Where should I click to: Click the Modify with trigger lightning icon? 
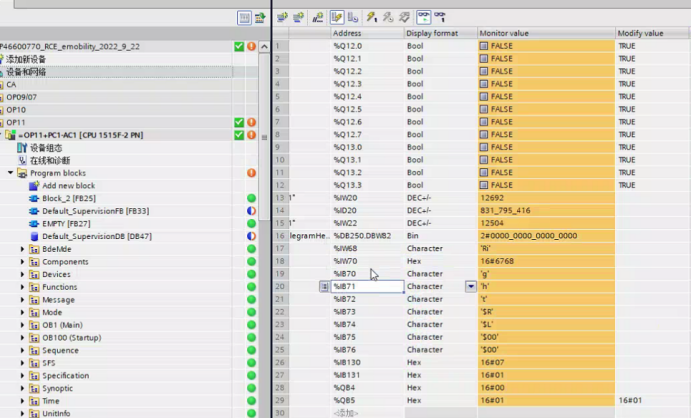coord(388,17)
